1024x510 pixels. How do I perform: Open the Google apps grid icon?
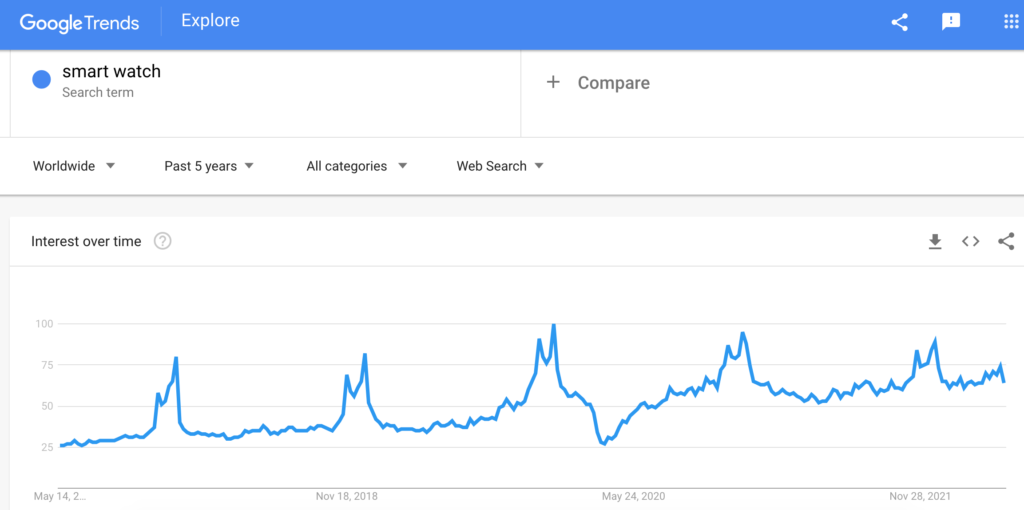point(1010,22)
